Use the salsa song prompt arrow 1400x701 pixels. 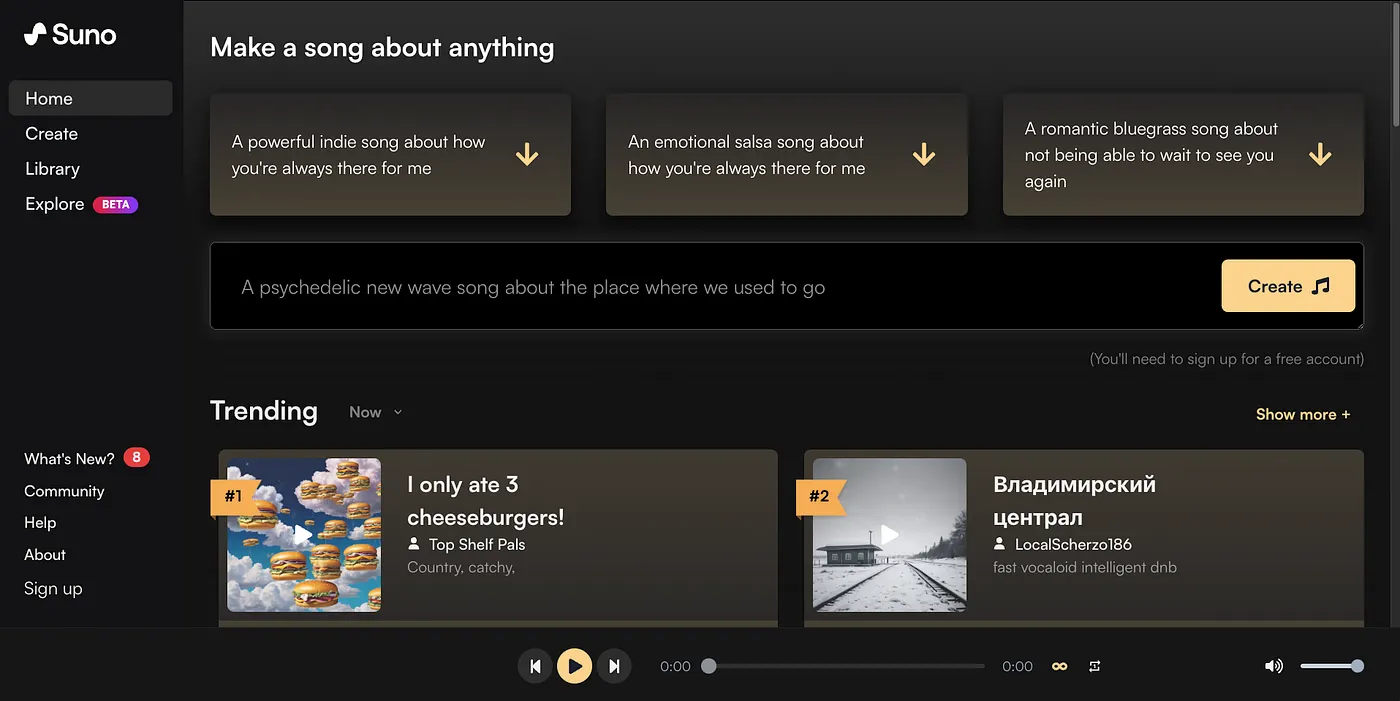tap(924, 154)
